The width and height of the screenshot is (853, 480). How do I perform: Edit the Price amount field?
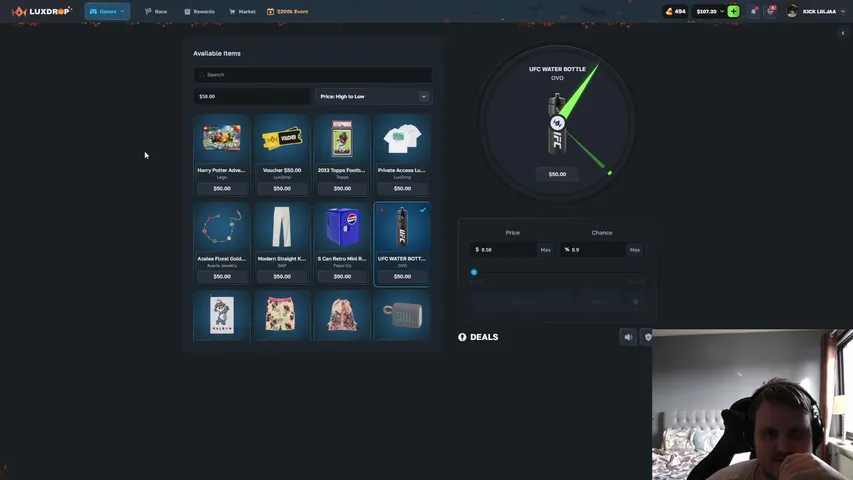point(504,250)
